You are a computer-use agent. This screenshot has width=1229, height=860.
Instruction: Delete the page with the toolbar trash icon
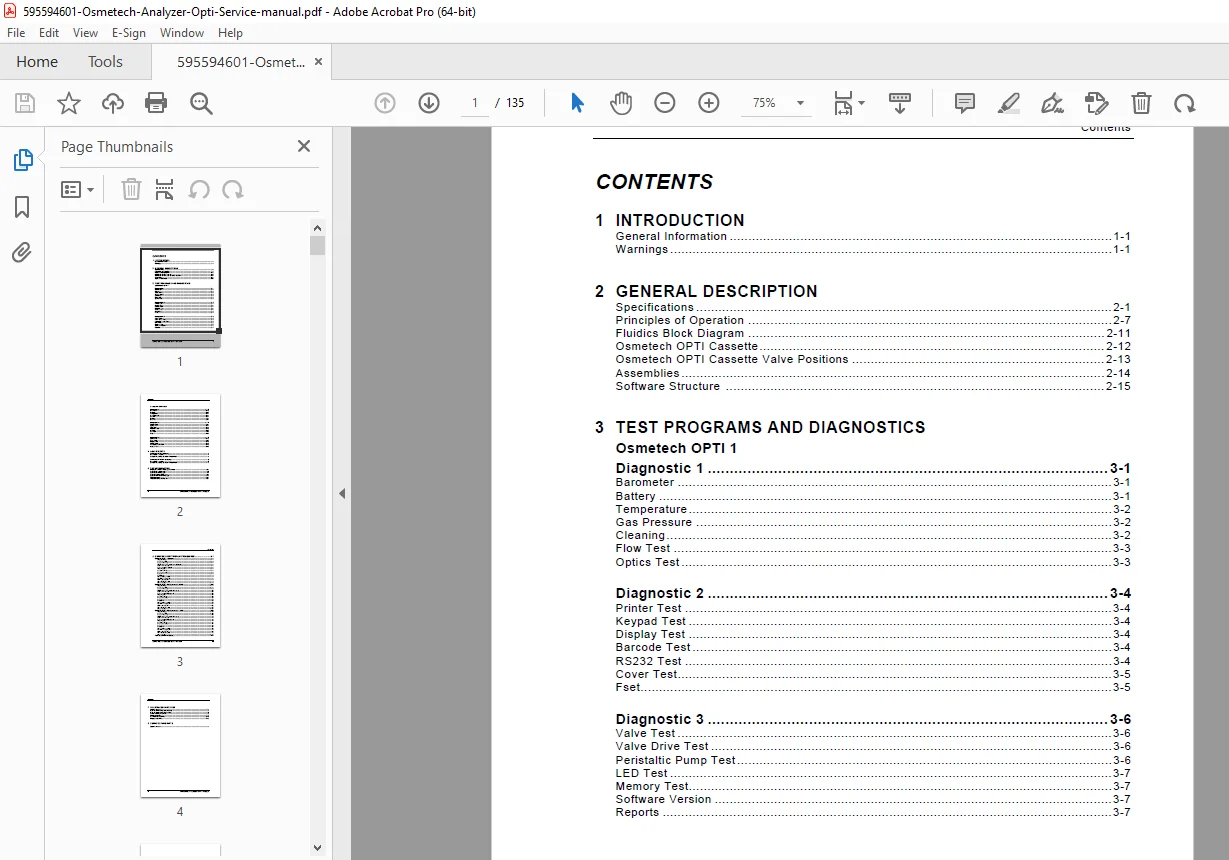point(1141,103)
